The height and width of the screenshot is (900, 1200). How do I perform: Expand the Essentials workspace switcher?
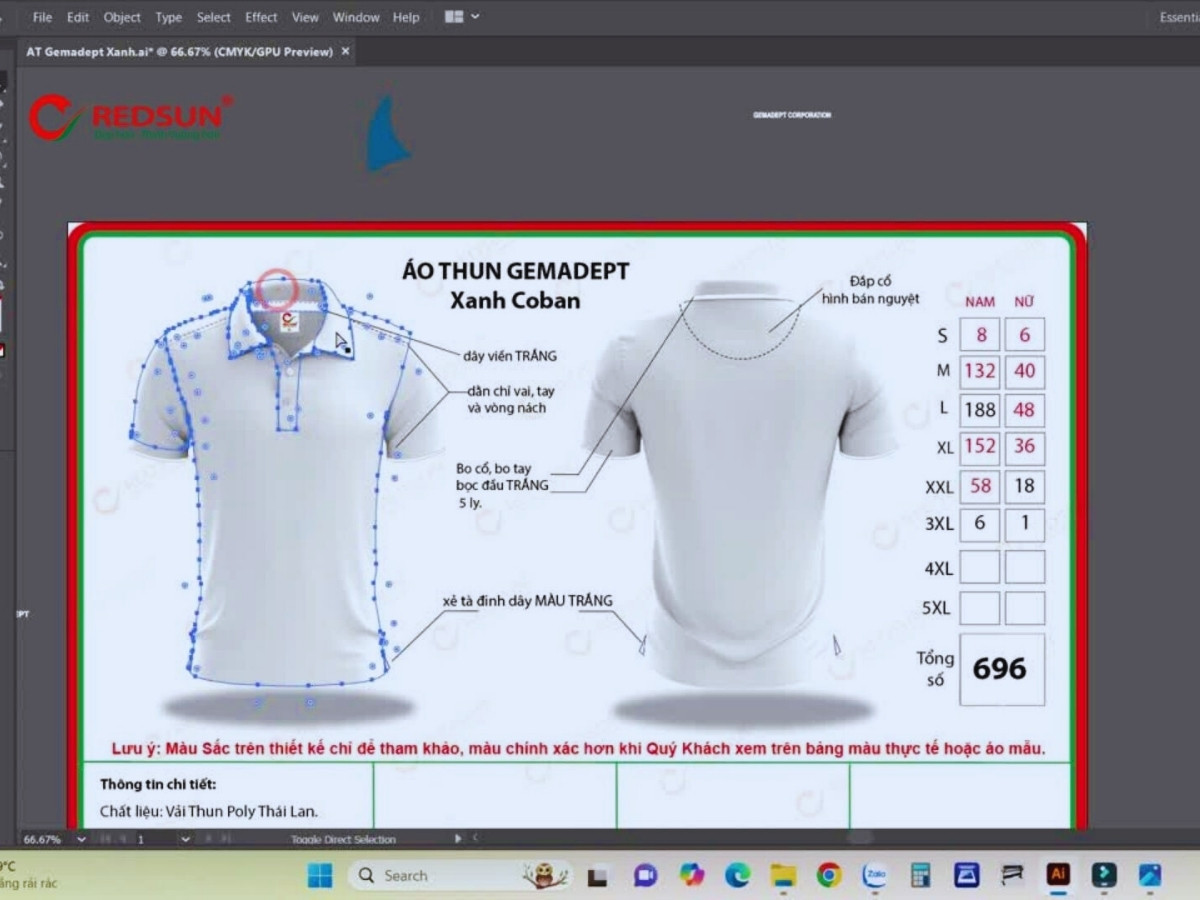click(x=1178, y=17)
